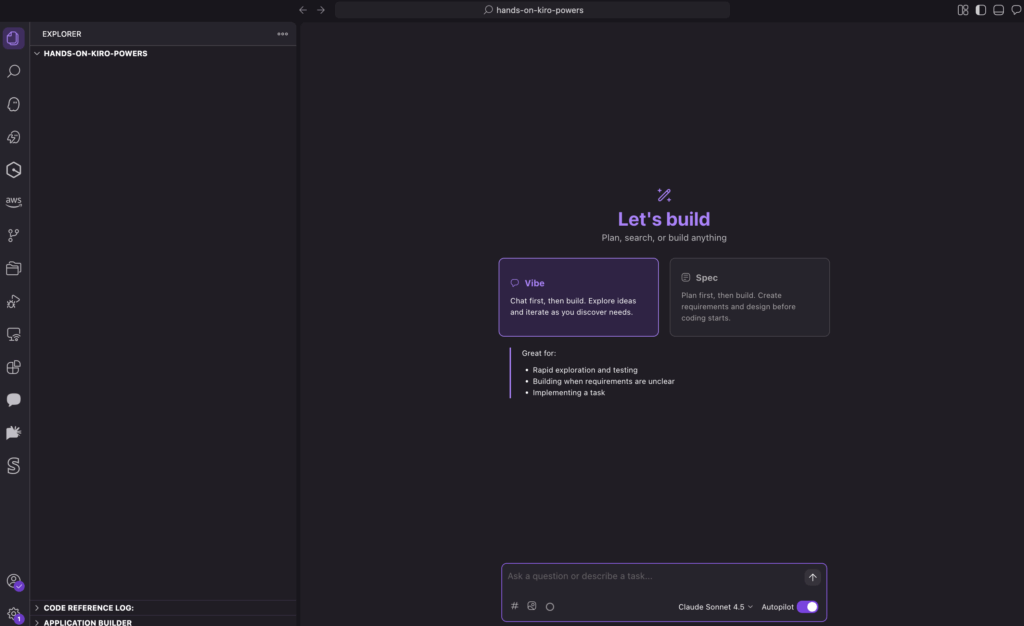Open the Manage settings gear menu
The image size is (1024, 626).
(14, 613)
